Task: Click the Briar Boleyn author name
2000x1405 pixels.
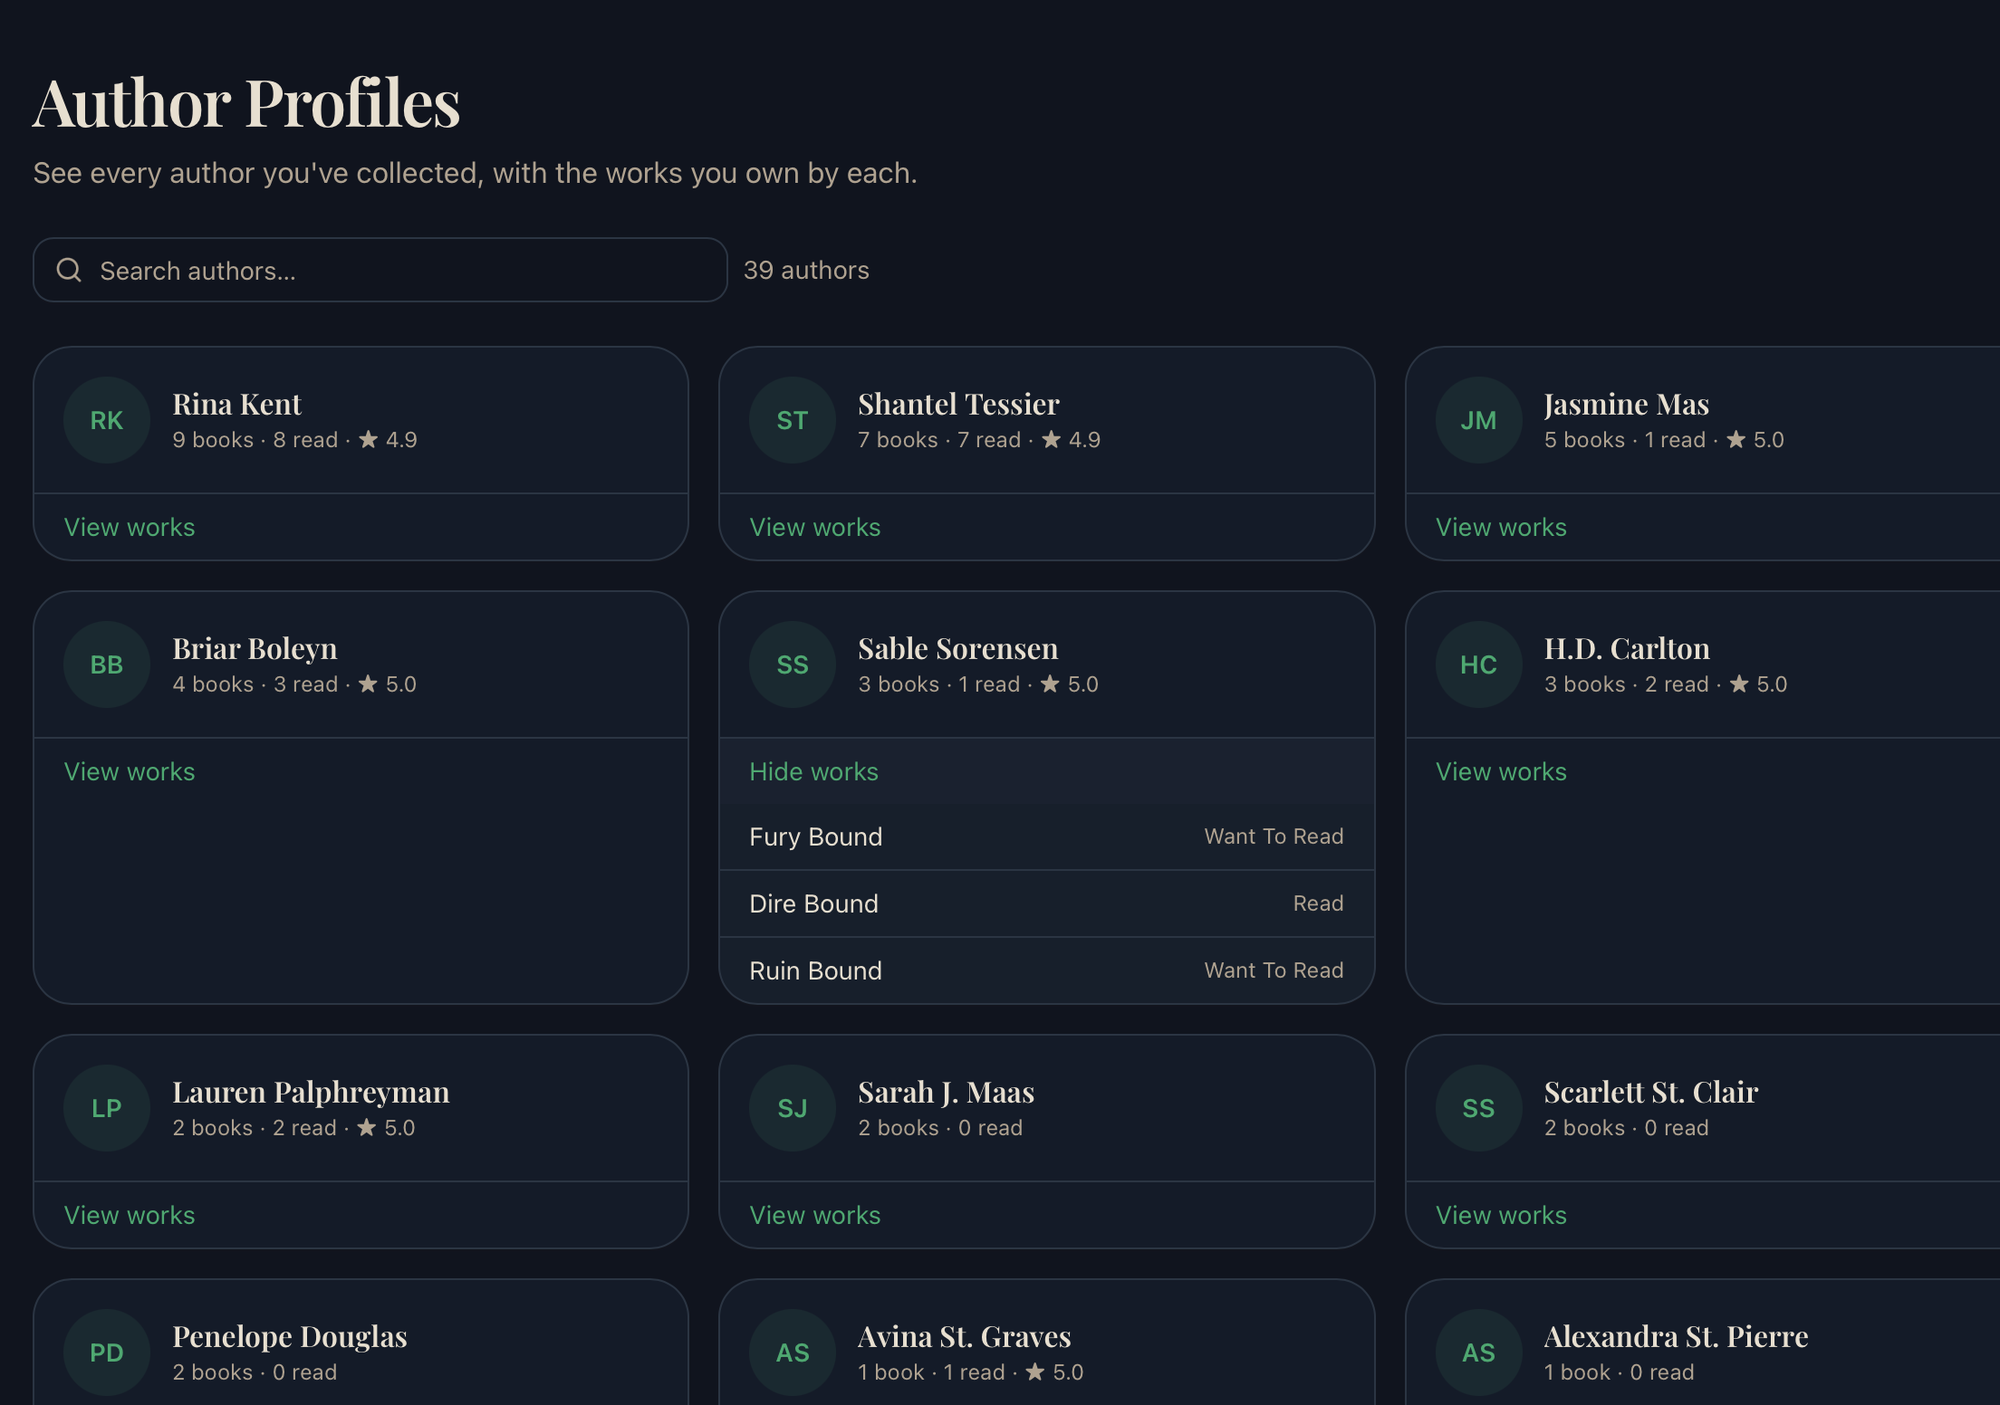Action: [255, 649]
